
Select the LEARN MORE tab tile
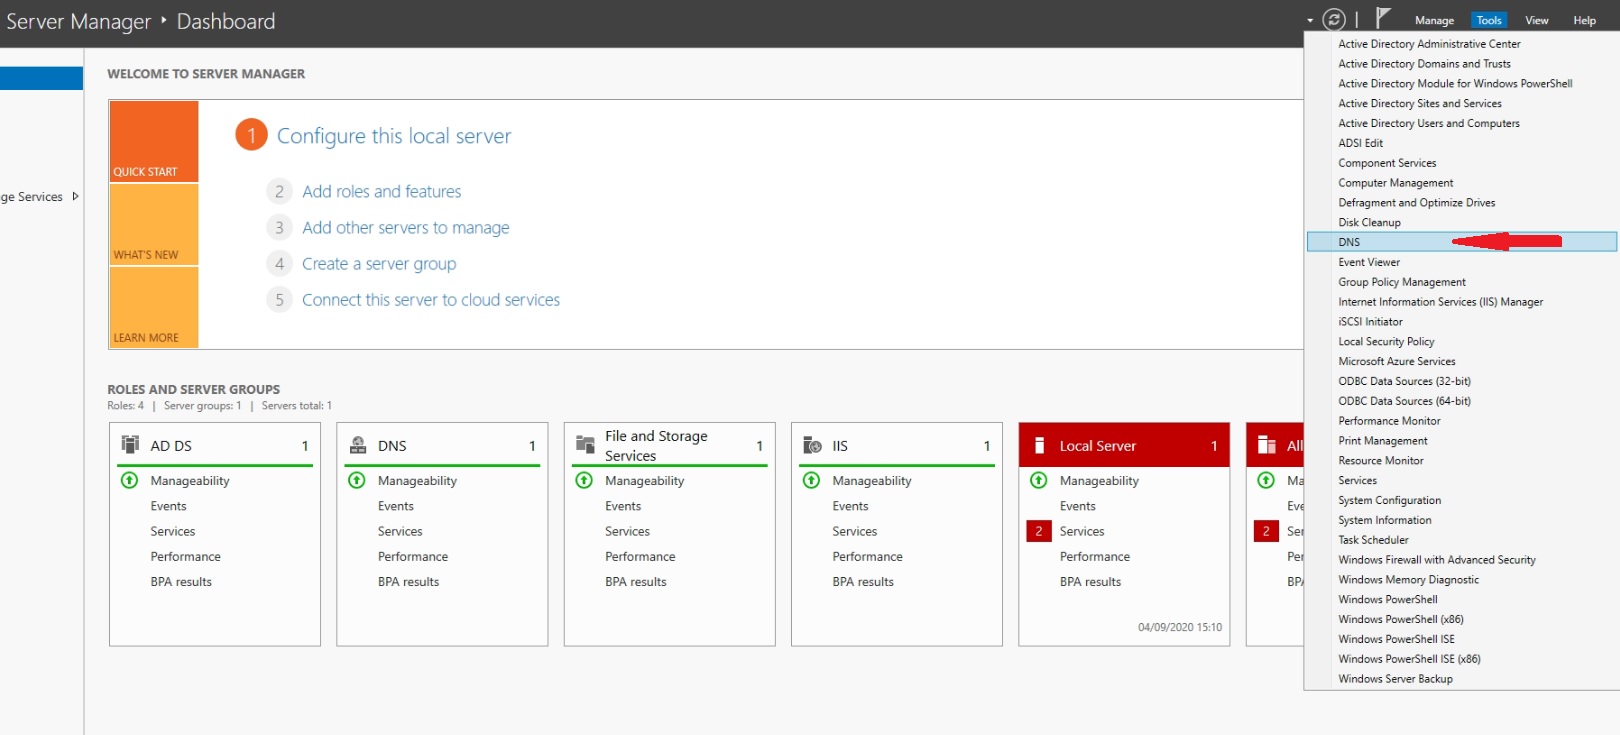point(154,308)
